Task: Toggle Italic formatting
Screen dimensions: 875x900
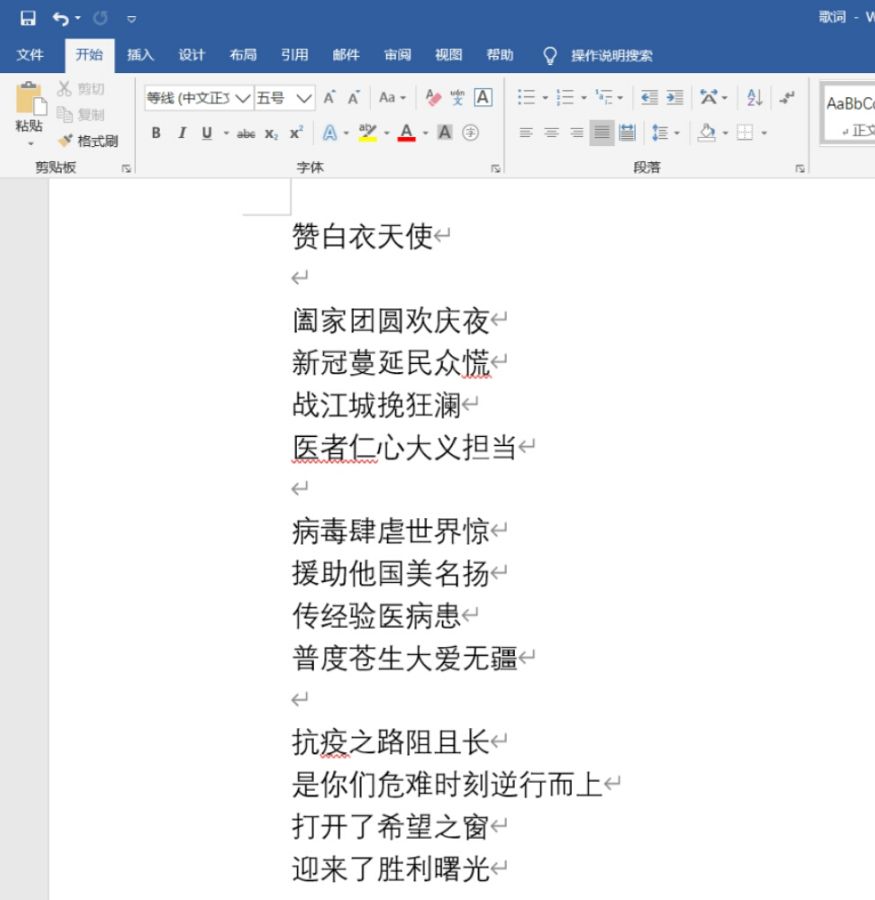Action: (x=181, y=133)
